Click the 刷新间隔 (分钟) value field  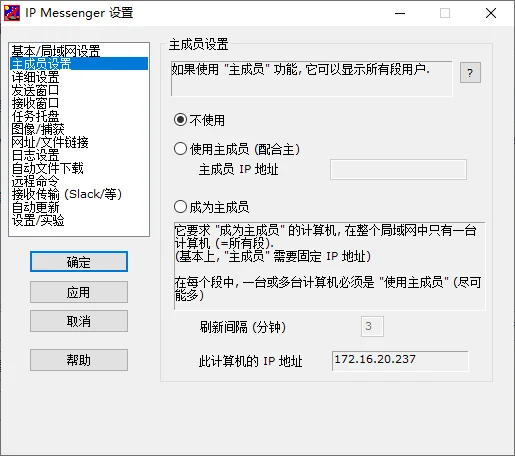372,326
